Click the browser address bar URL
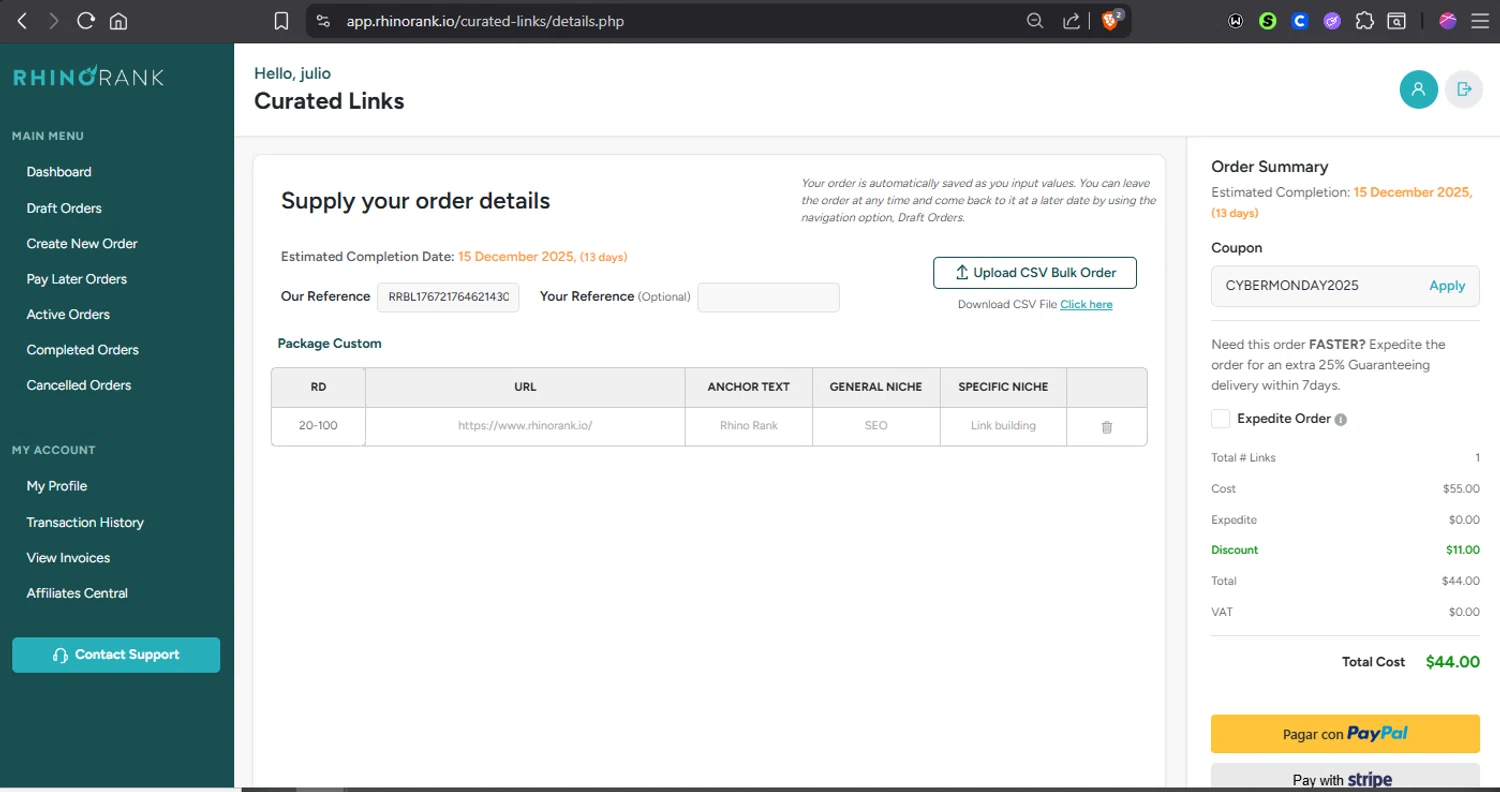The image size is (1500, 792). coord(485,21)
